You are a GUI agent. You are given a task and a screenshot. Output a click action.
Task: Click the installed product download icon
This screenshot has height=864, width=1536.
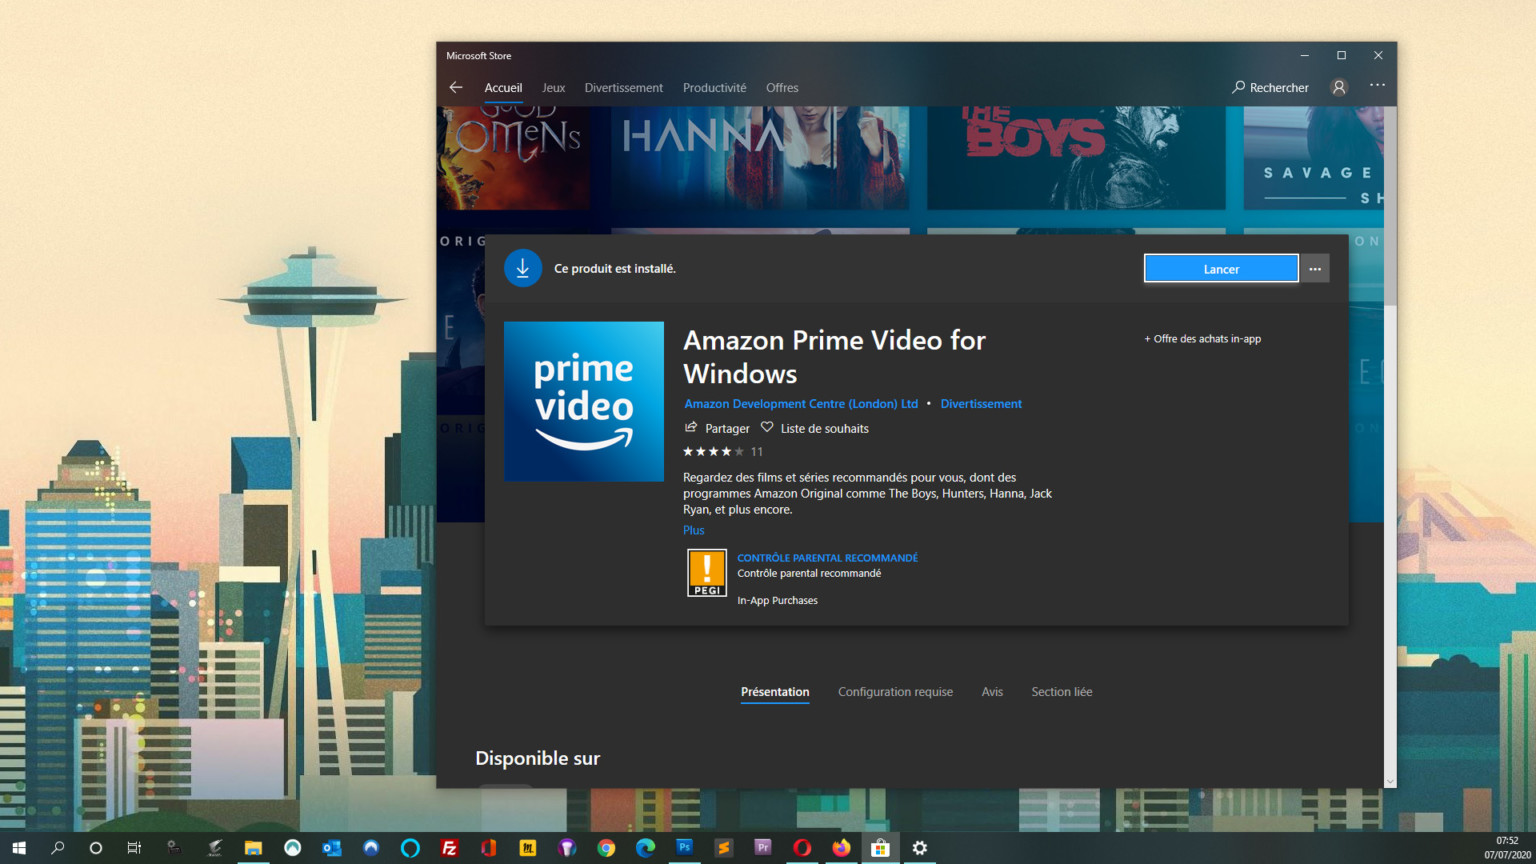click(x=523, y=268)
